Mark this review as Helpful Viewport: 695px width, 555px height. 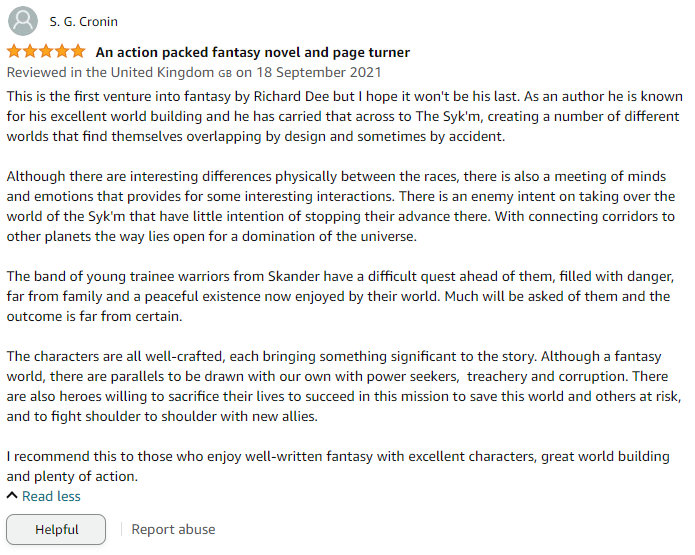[56, 529]
